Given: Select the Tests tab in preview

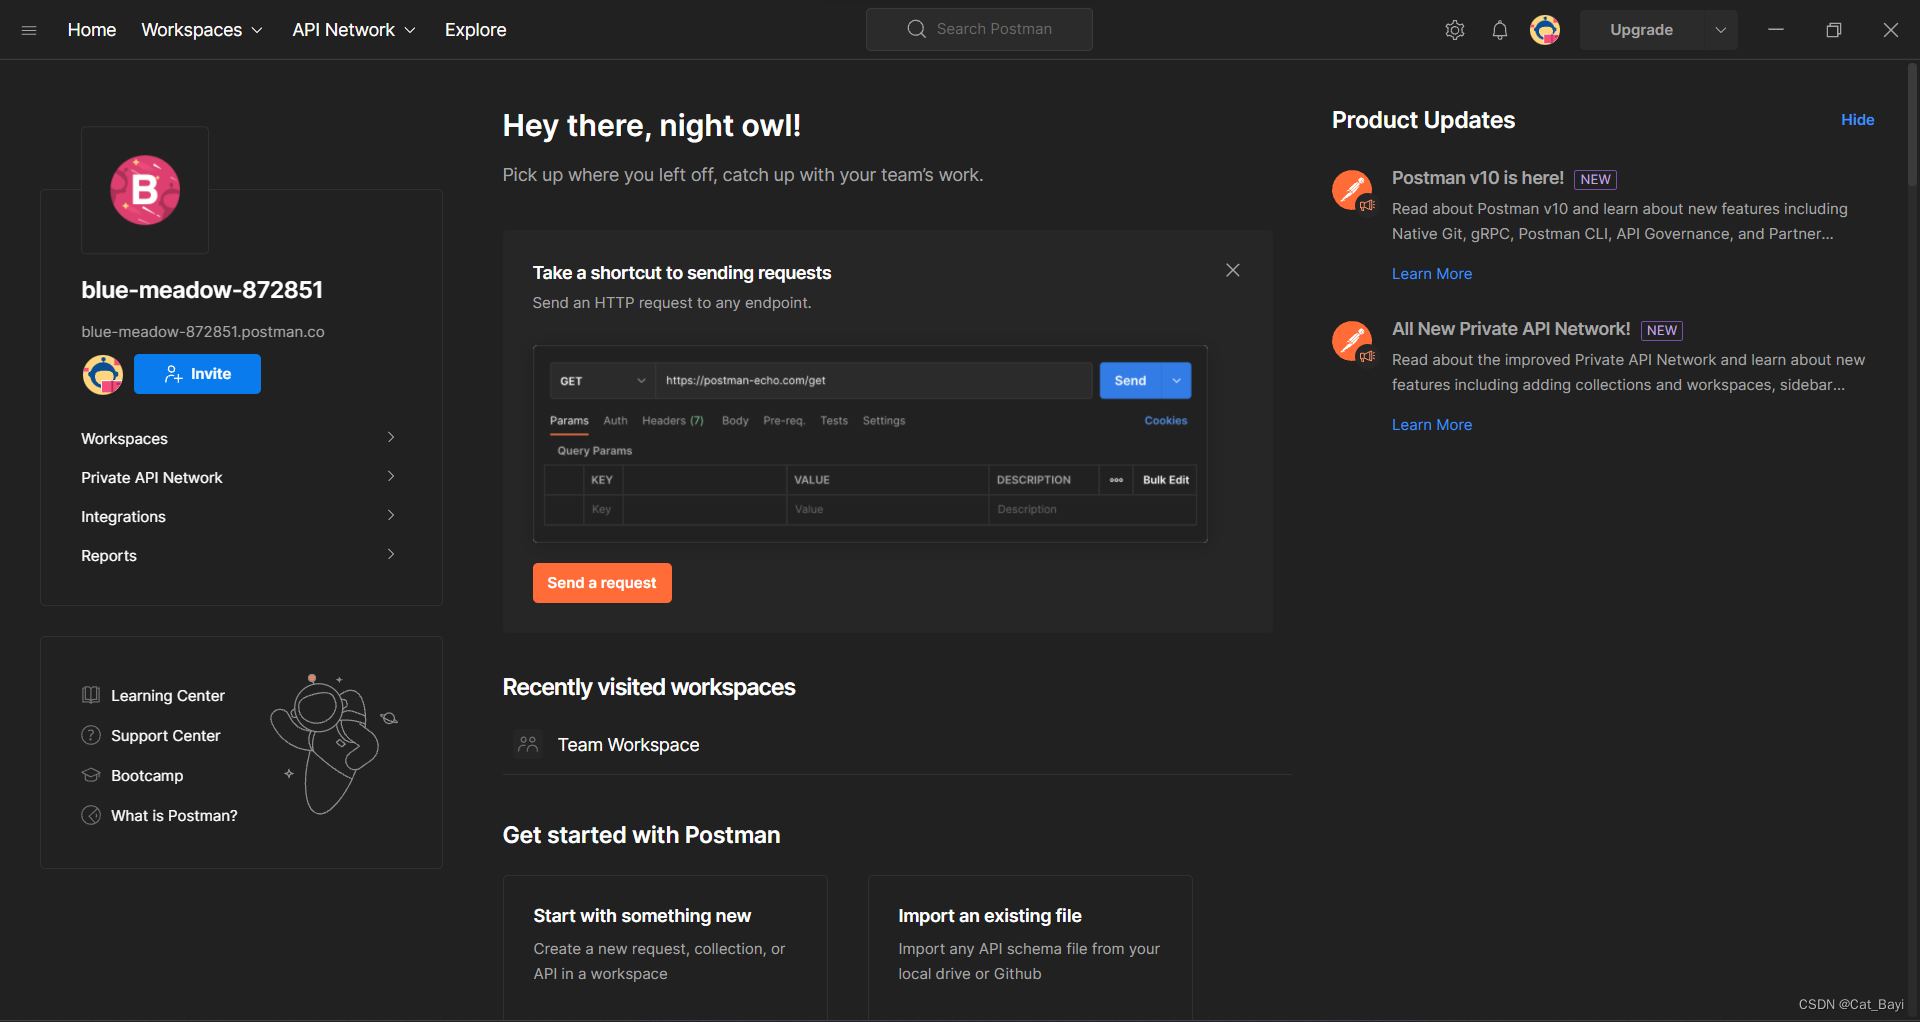Looking at the screenshot, I should 834,421.
